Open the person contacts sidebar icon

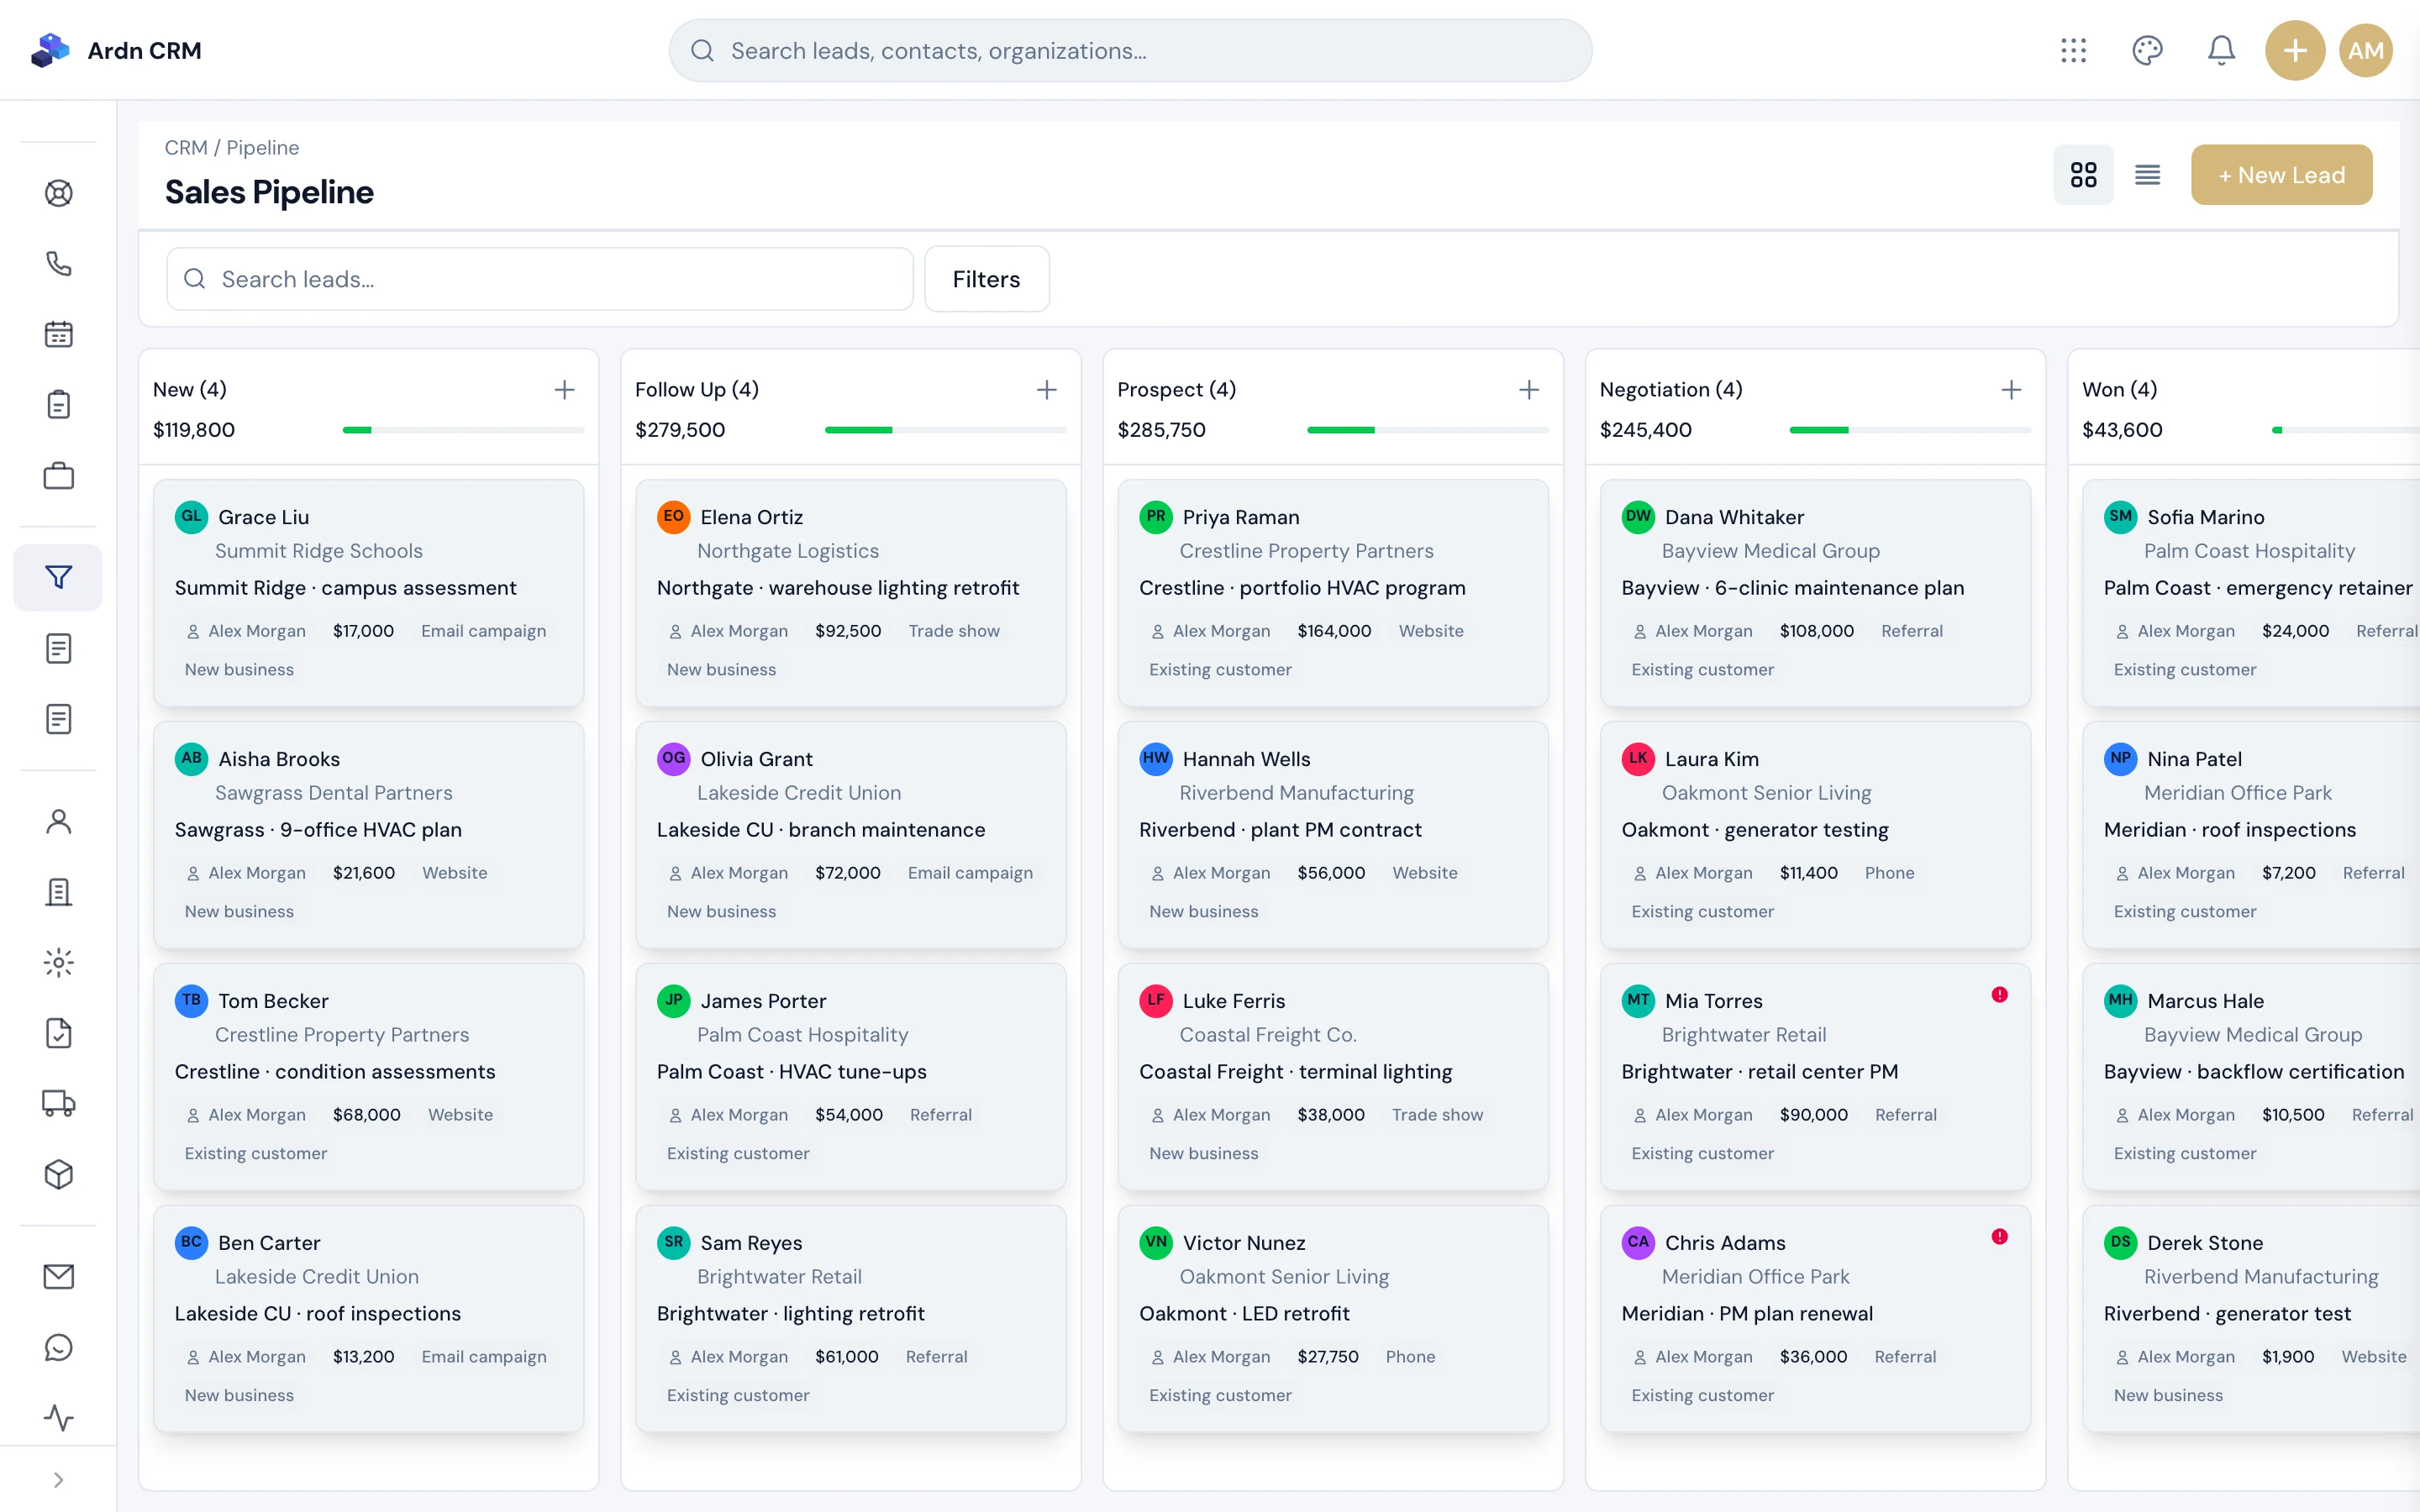coord(58,822)
